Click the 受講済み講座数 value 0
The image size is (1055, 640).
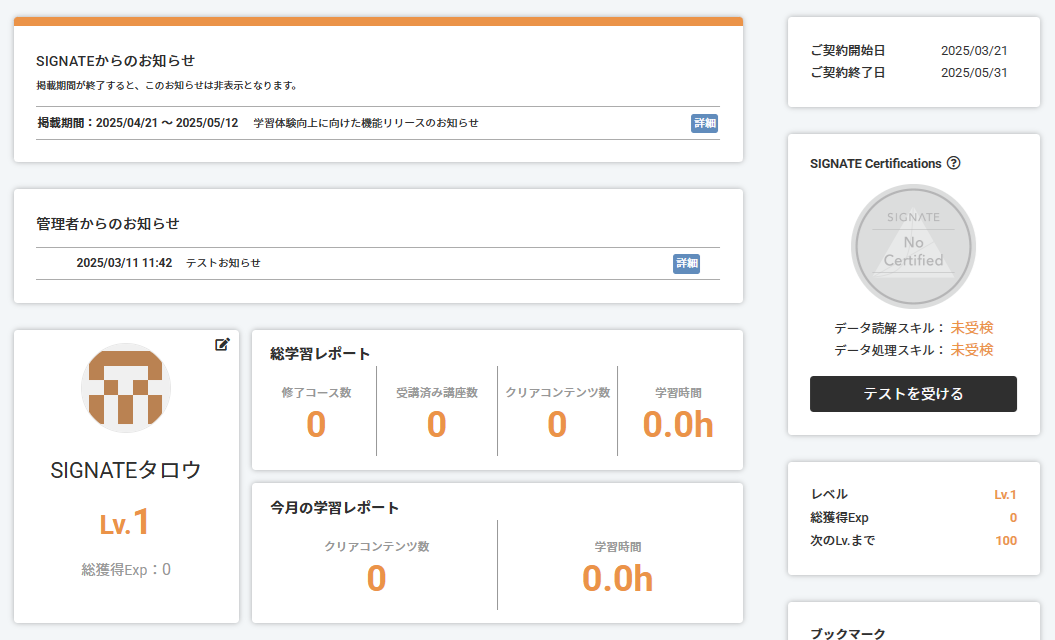click(437, 425)
